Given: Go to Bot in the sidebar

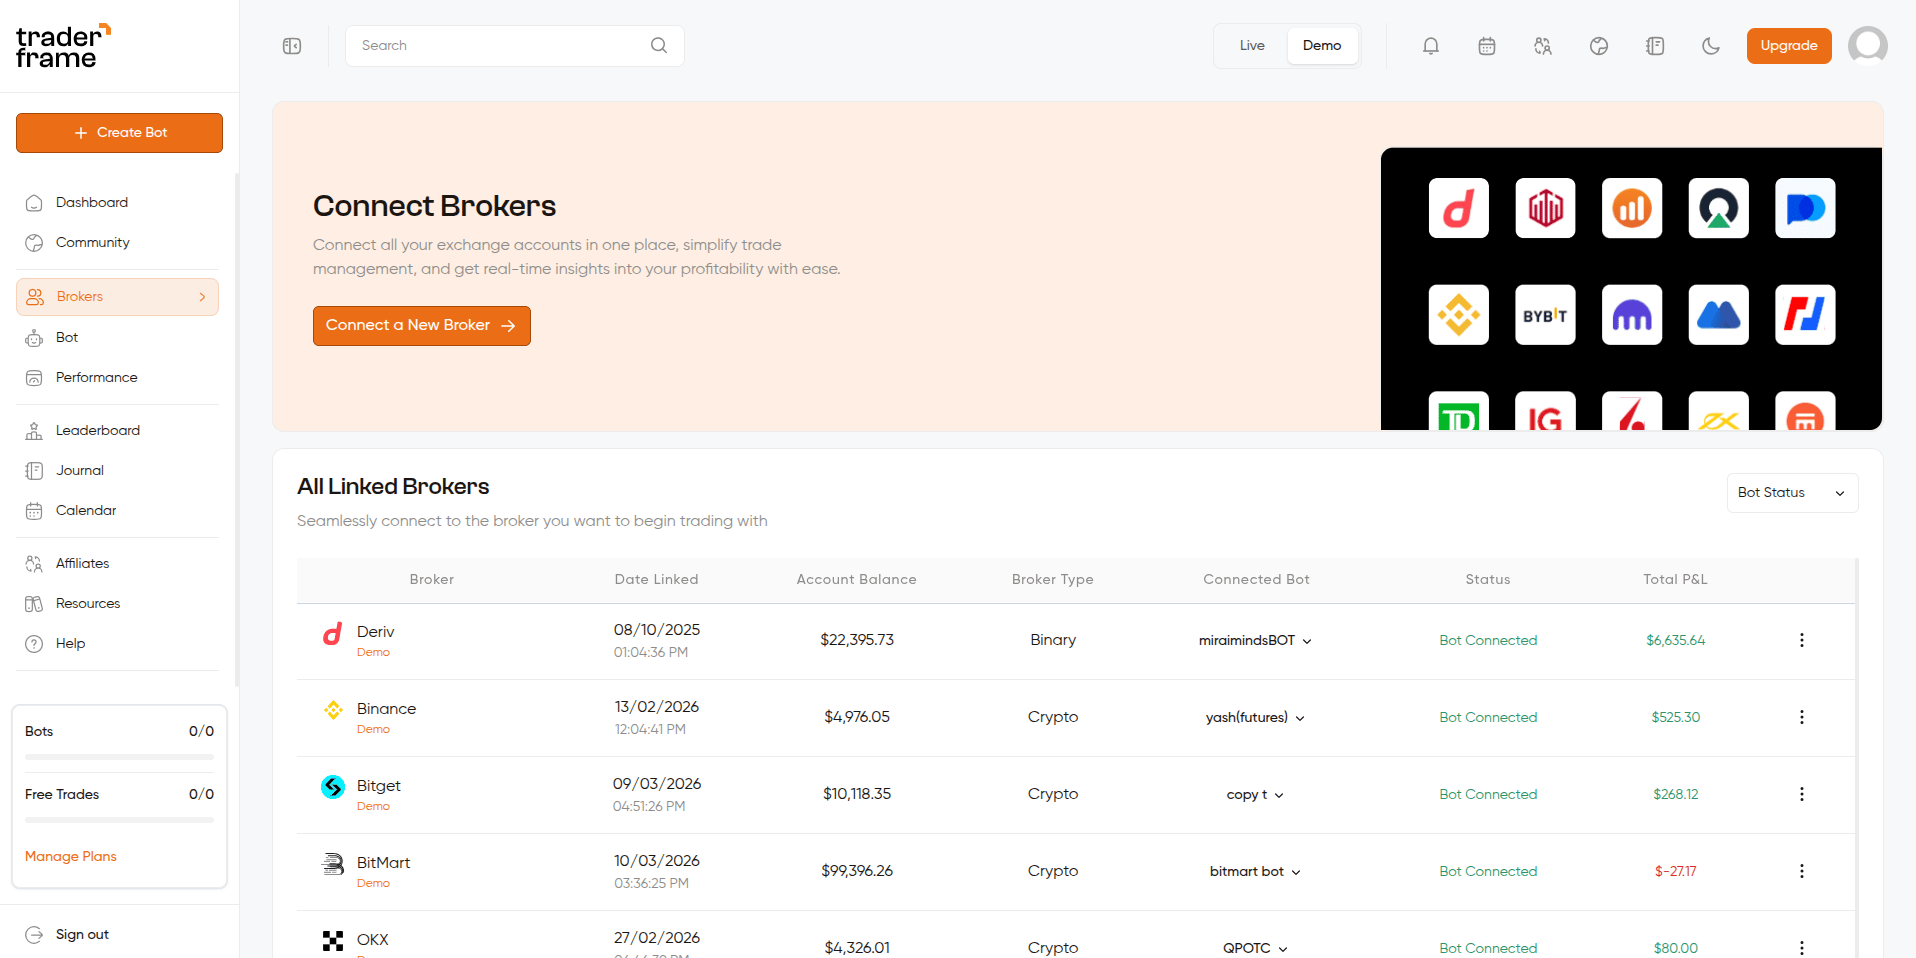Looking at the screenshot, I should (118, 338).
